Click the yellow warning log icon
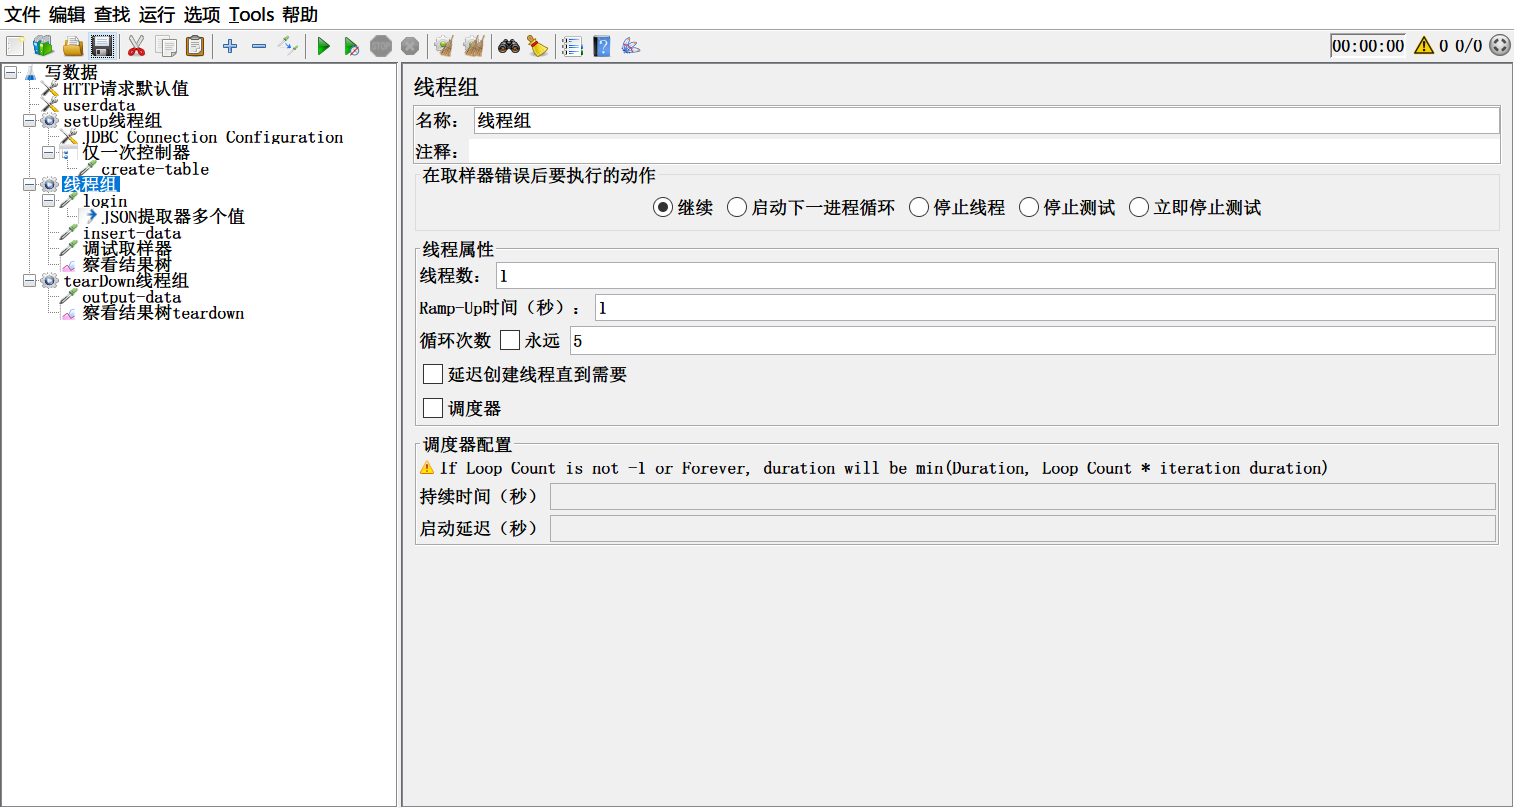The width and height of the screenshot is (1514, 808). 1424,46
